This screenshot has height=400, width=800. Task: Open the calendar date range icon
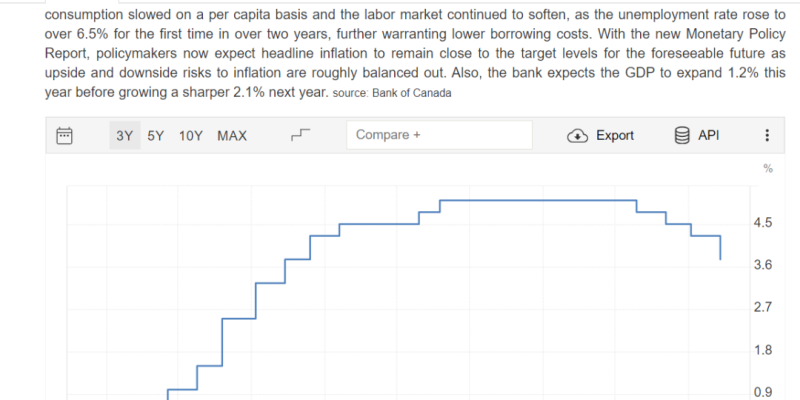(64, 136)
